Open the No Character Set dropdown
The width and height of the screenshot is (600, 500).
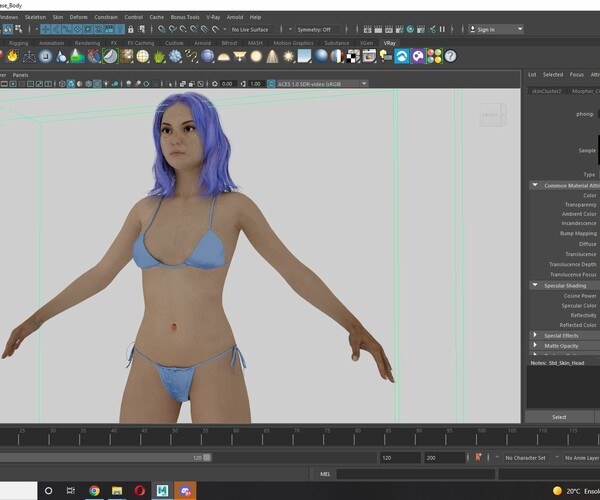click(x=527, y=458)
